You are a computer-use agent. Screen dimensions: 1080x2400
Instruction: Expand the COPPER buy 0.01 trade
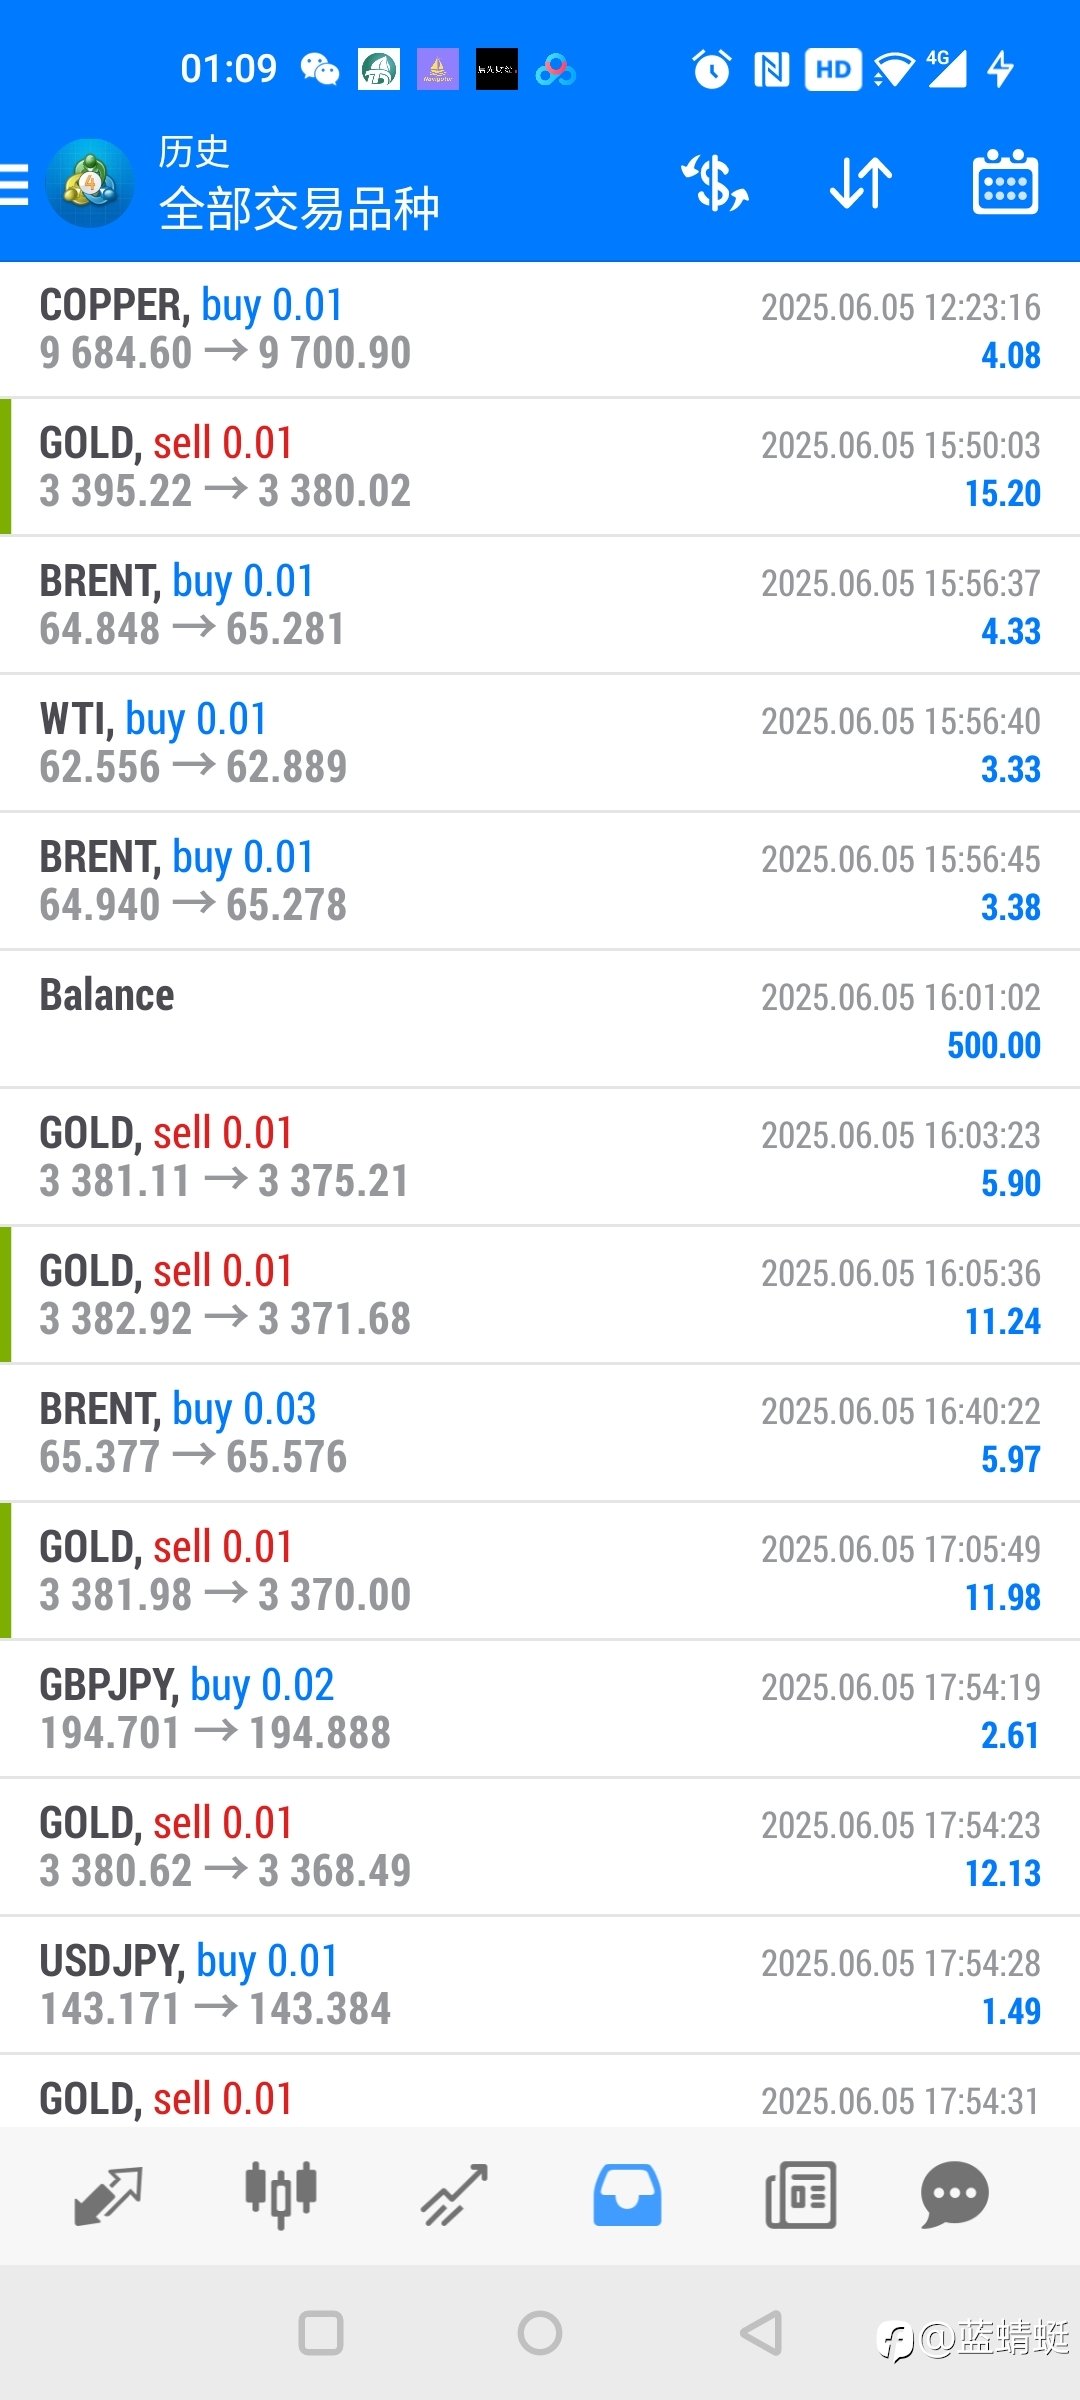click(540, 330)
